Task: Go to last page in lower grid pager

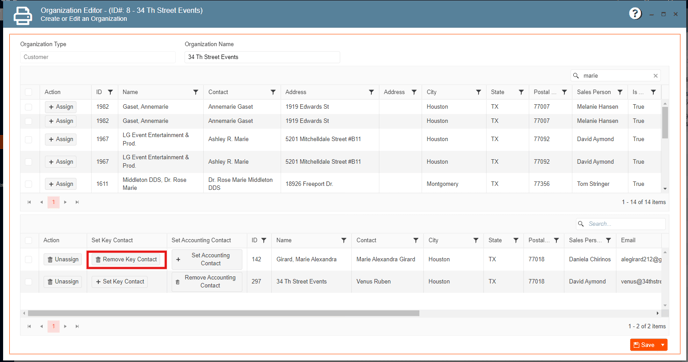Action: [77, 326]
